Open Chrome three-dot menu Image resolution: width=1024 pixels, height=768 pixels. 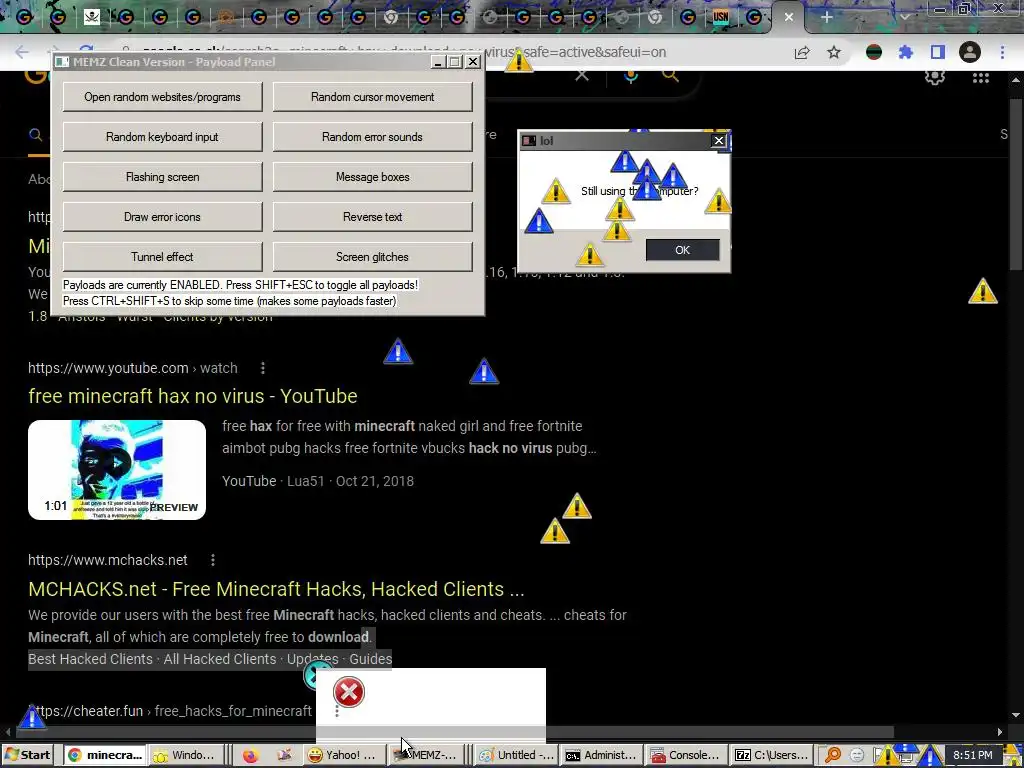(x=1002, y=52)
